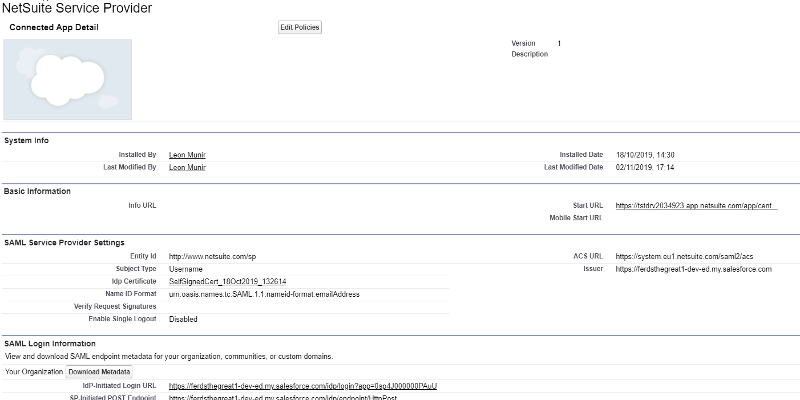Click the Connected App Detail heading
The width and height of the screenshot is (800, 400).
(x=54, y=28)
